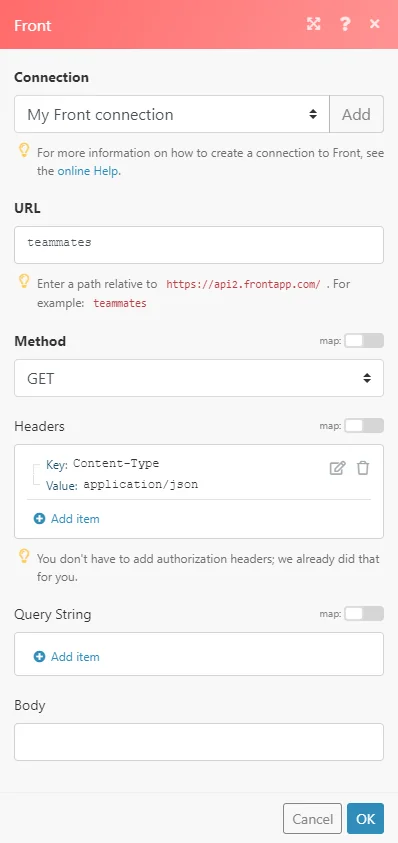Expand the Front dialog to fullscreen
This screenshot has width=398, height=843.
(x=314, y=24)
